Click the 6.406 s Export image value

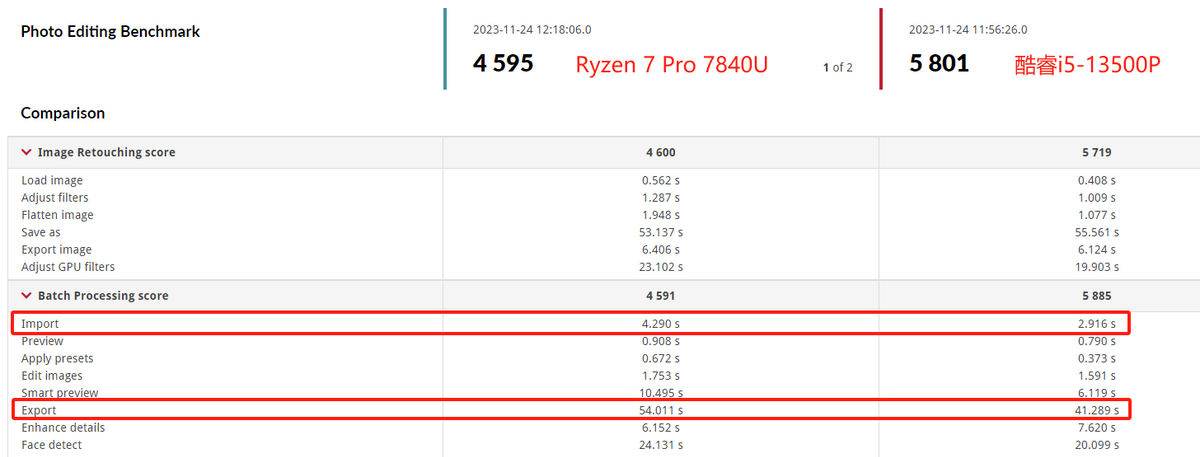tap(661, 250)
